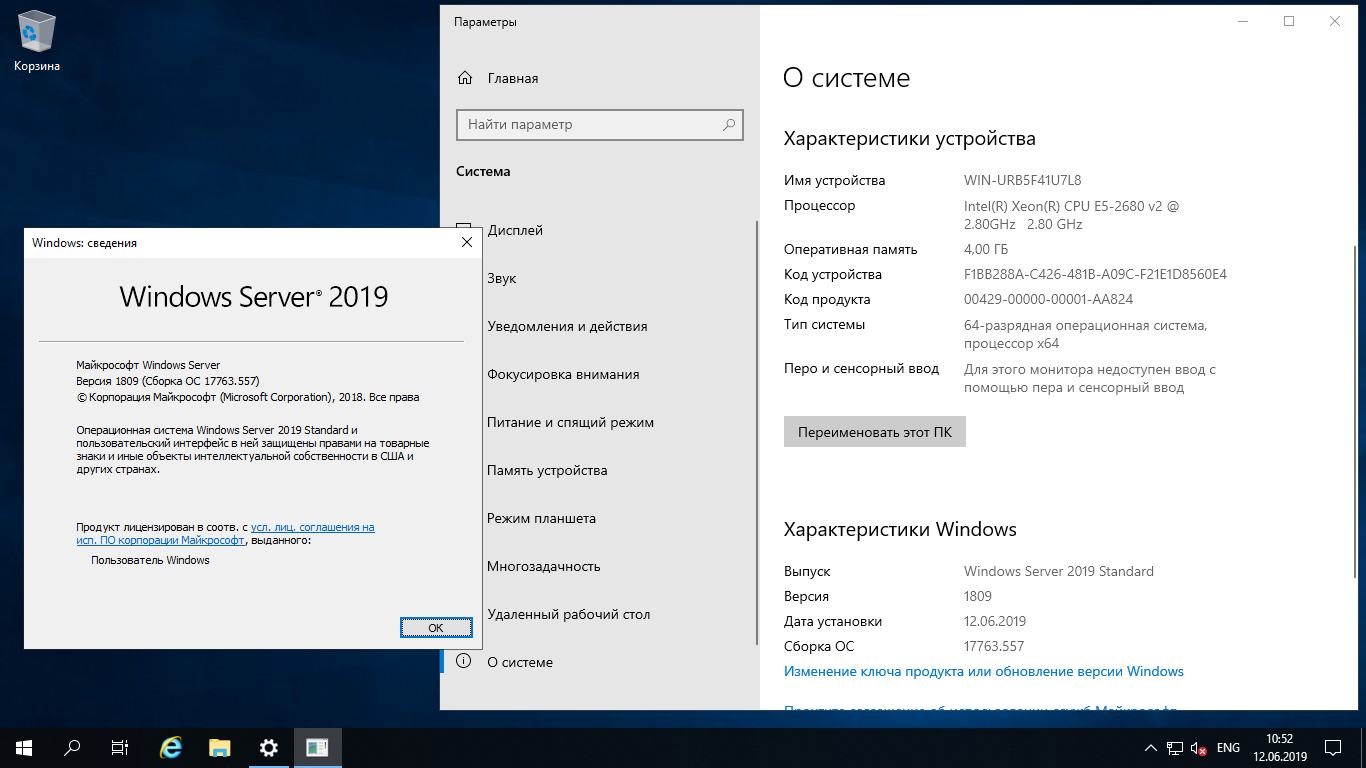This screenshot has height=768, width=1366.
Task: Click device name WIN-URB5F41U7L8
Action: tap(1023, 181)
